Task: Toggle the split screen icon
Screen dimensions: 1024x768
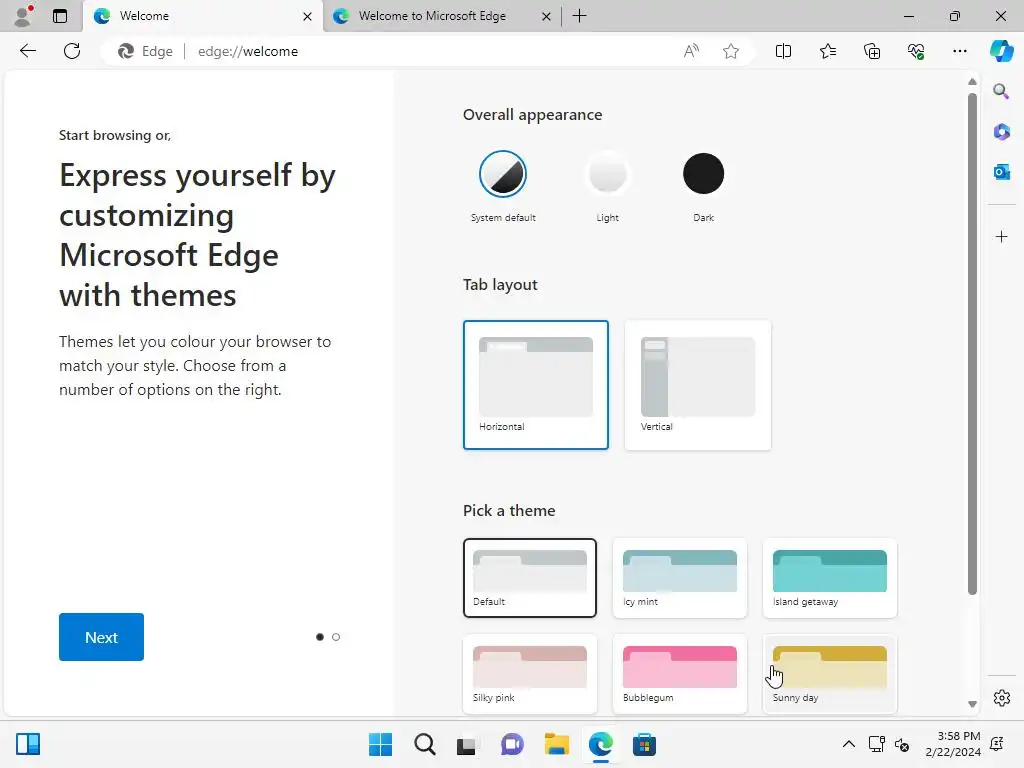Action: click(x=783, y=51)
